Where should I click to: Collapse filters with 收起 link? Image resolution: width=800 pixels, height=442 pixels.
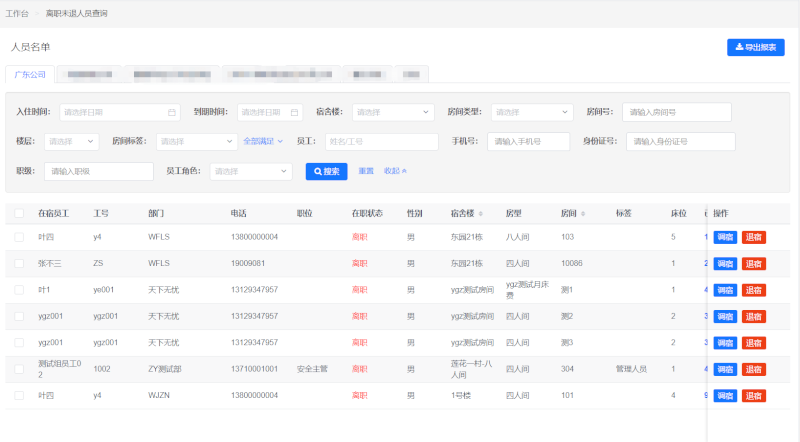pos(395,171)
